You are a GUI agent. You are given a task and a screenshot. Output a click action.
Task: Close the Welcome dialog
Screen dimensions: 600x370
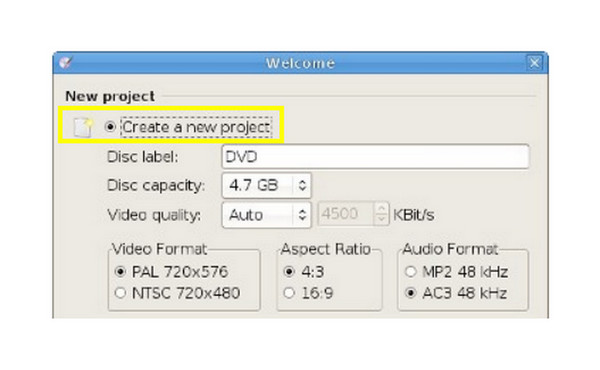(534, 62)
